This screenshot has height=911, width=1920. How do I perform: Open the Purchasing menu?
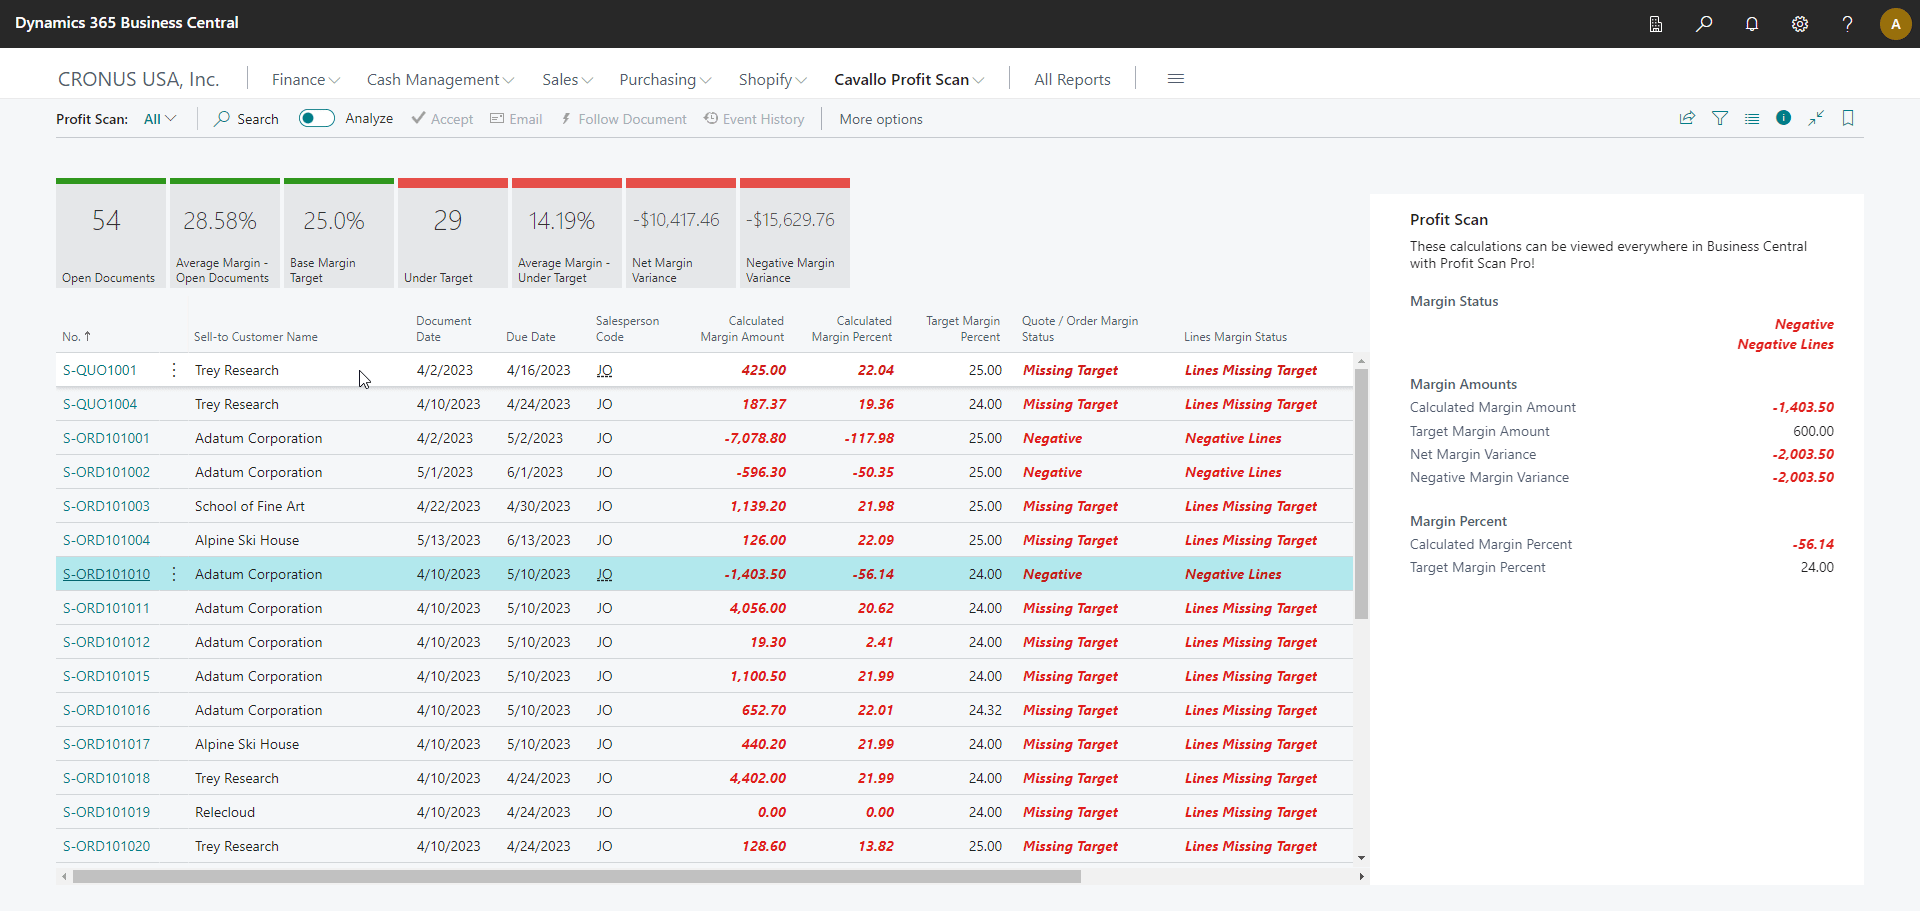664,80
